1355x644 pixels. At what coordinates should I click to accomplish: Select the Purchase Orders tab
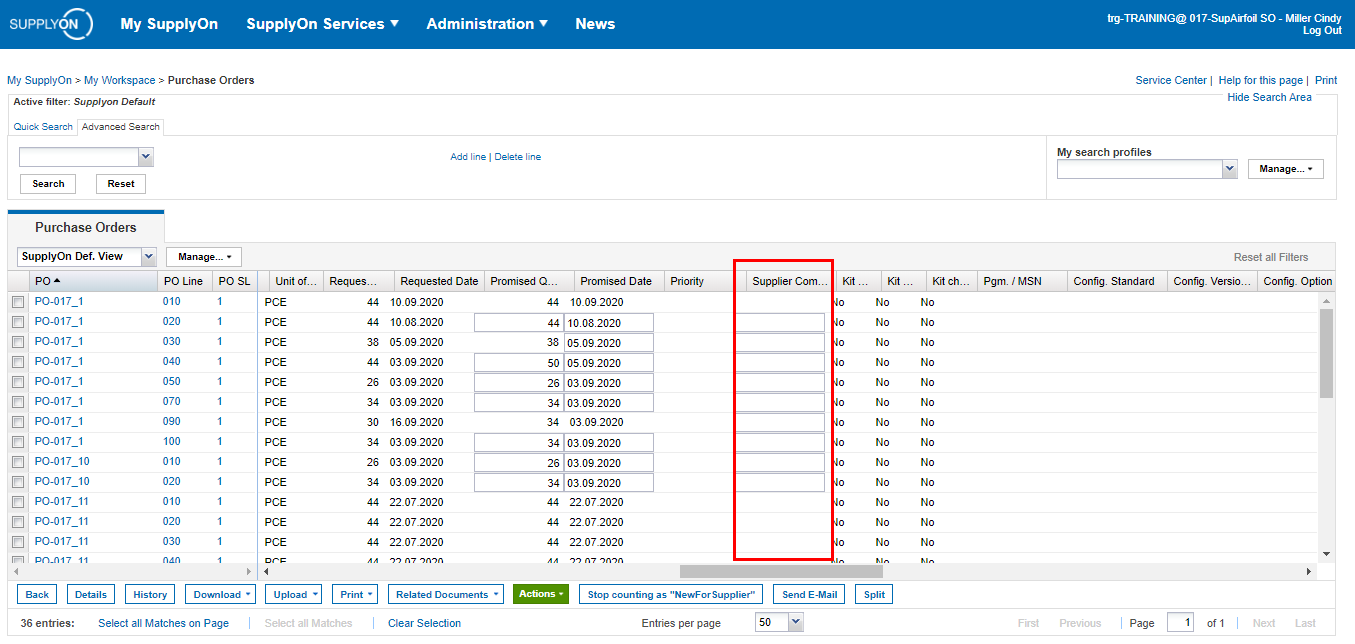pyautogui.click(x=86, y=227)
